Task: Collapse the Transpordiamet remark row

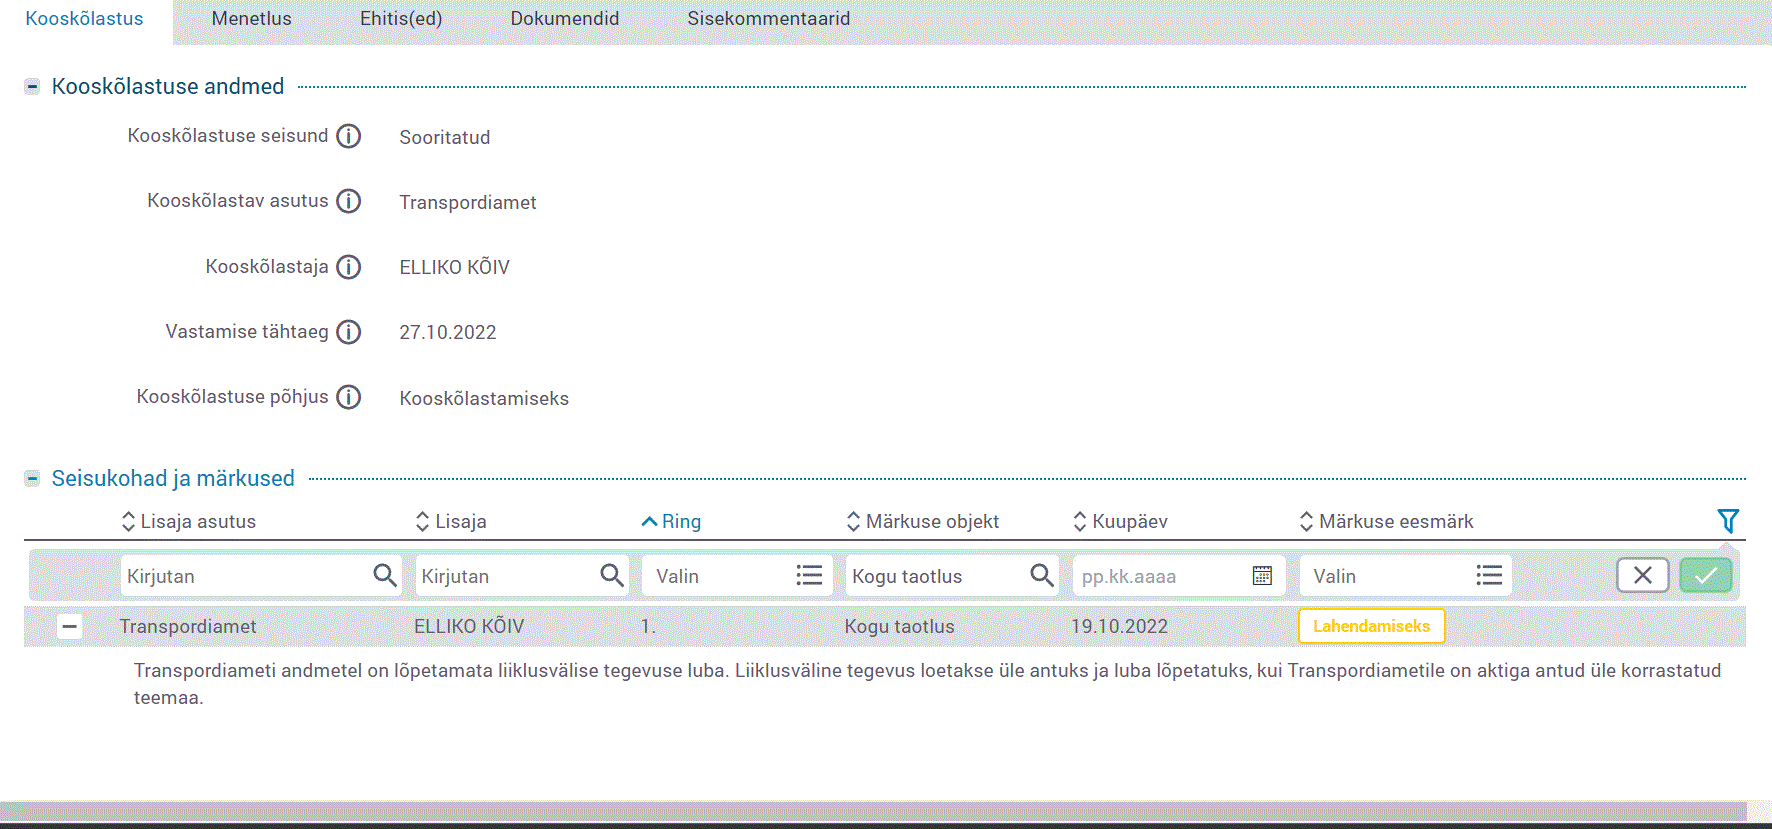Action: coord(69,627)
